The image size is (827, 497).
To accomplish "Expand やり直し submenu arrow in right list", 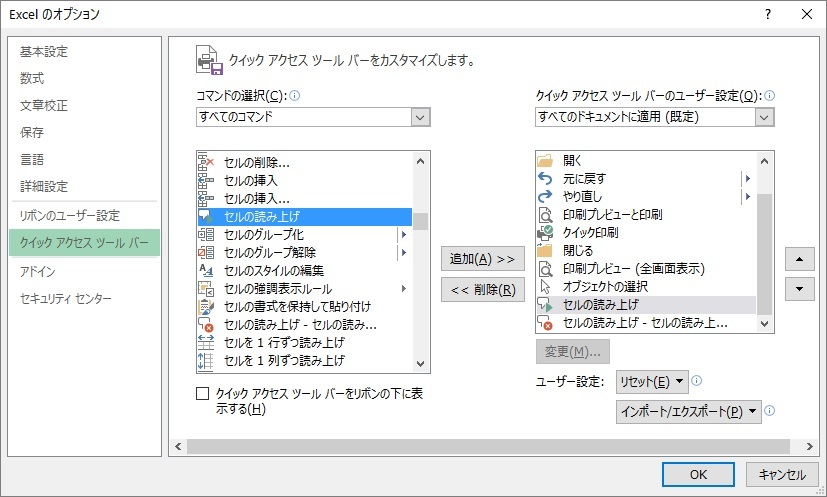I will point(748,196).
